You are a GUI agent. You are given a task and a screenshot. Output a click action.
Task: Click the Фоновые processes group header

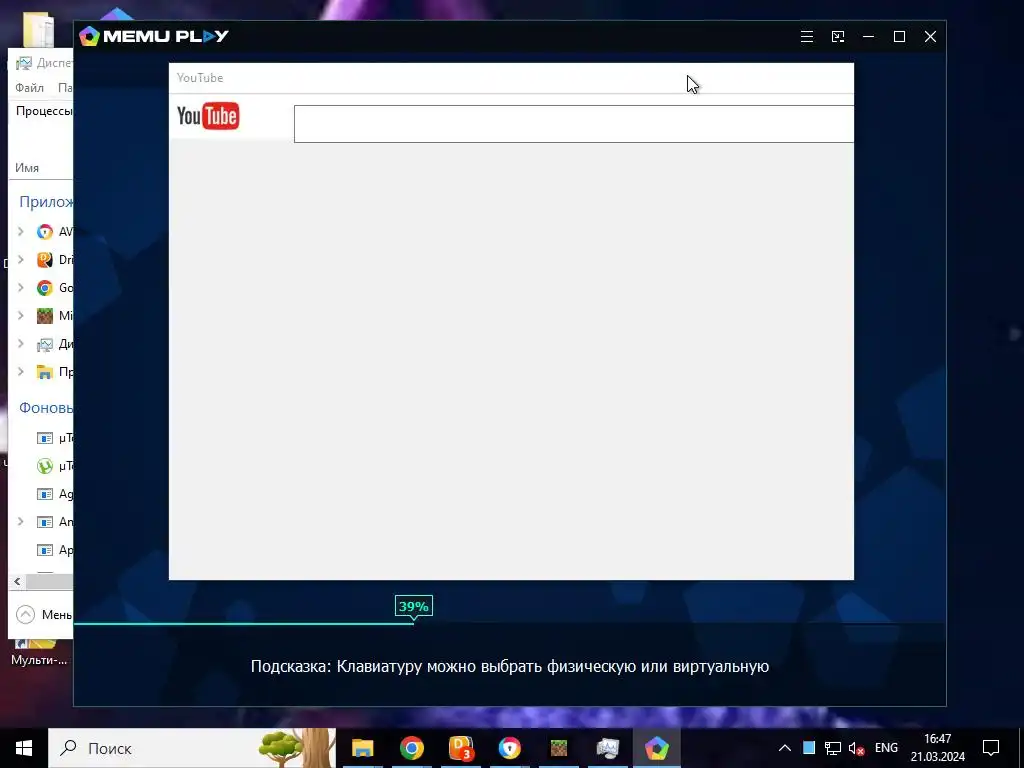click(x=46, y=408)
